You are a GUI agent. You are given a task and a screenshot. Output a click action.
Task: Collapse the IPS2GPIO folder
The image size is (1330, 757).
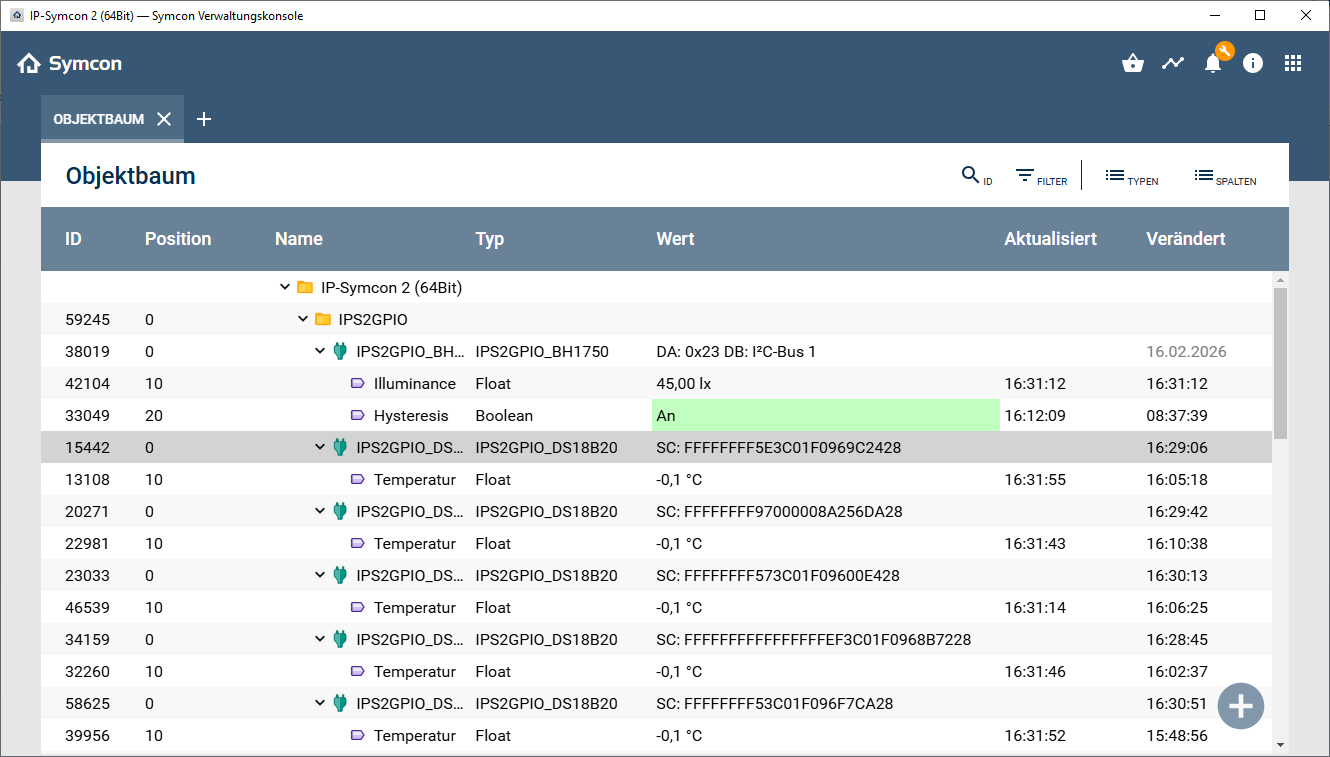point(303,320)
